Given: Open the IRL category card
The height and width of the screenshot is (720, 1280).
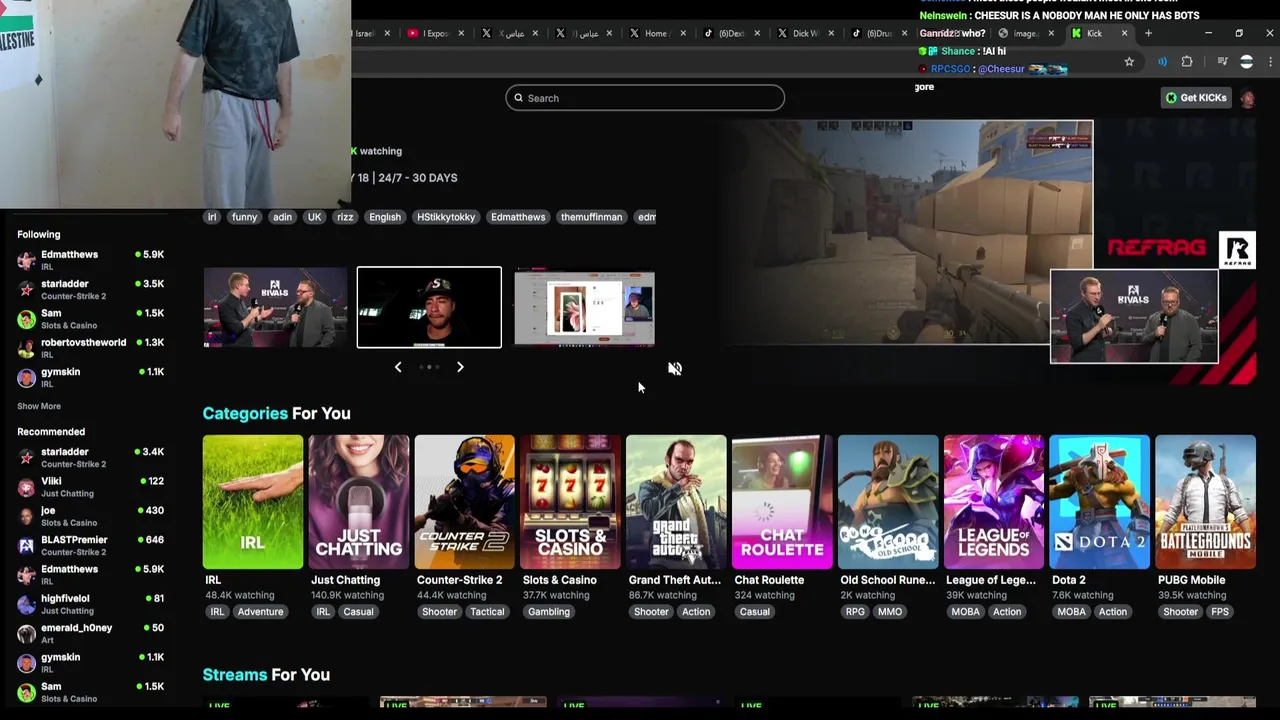Looking at the screenshot, I should point(252,502).
